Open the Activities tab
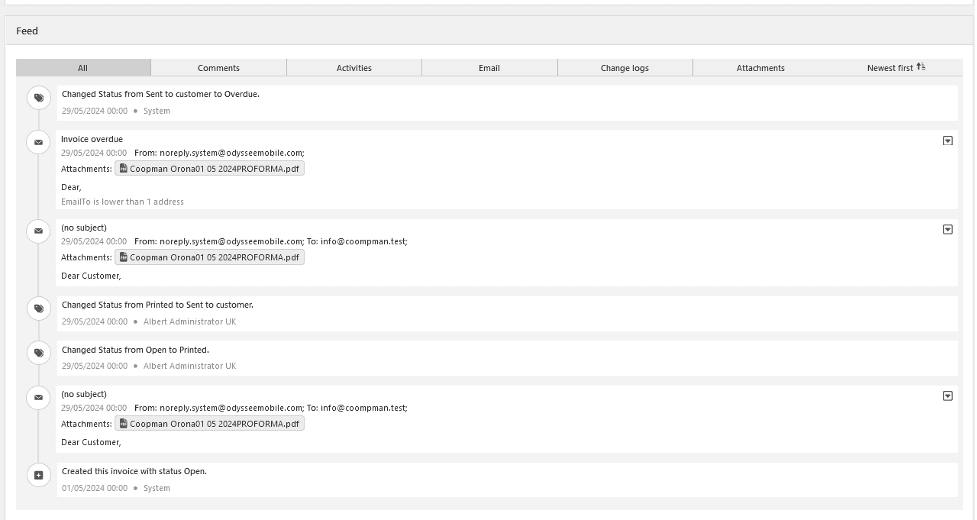977x520 pixels. point(354,68)
